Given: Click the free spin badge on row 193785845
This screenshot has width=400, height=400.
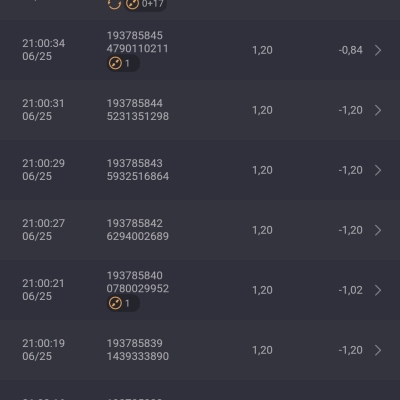Looking at the screenshot, I should (123, 63).
